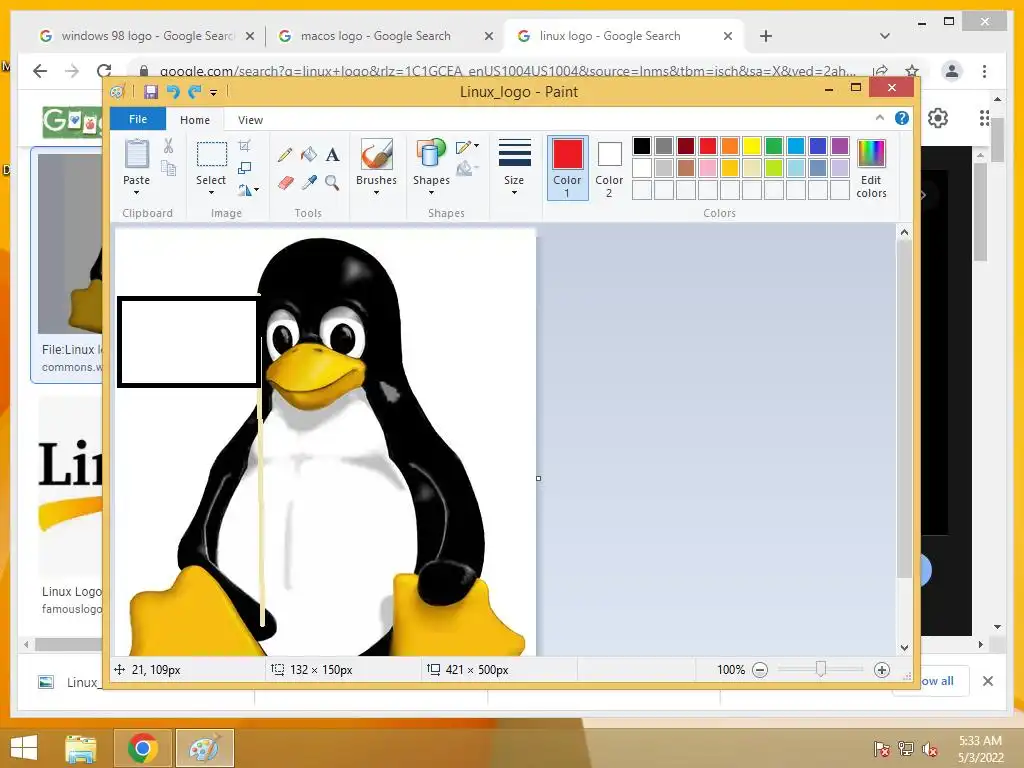Open Paint Help question mark icon

point(902,118)
